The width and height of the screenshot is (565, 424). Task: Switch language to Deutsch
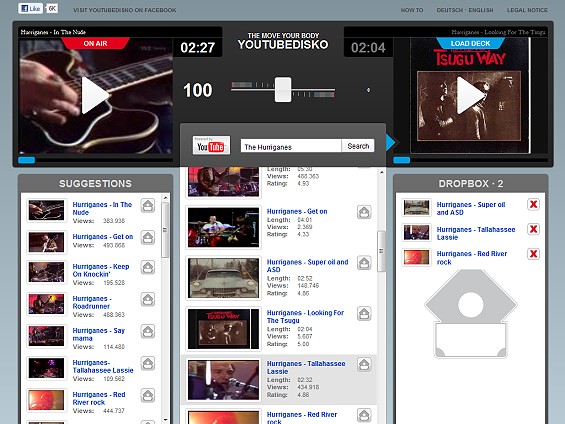(449, 10)
